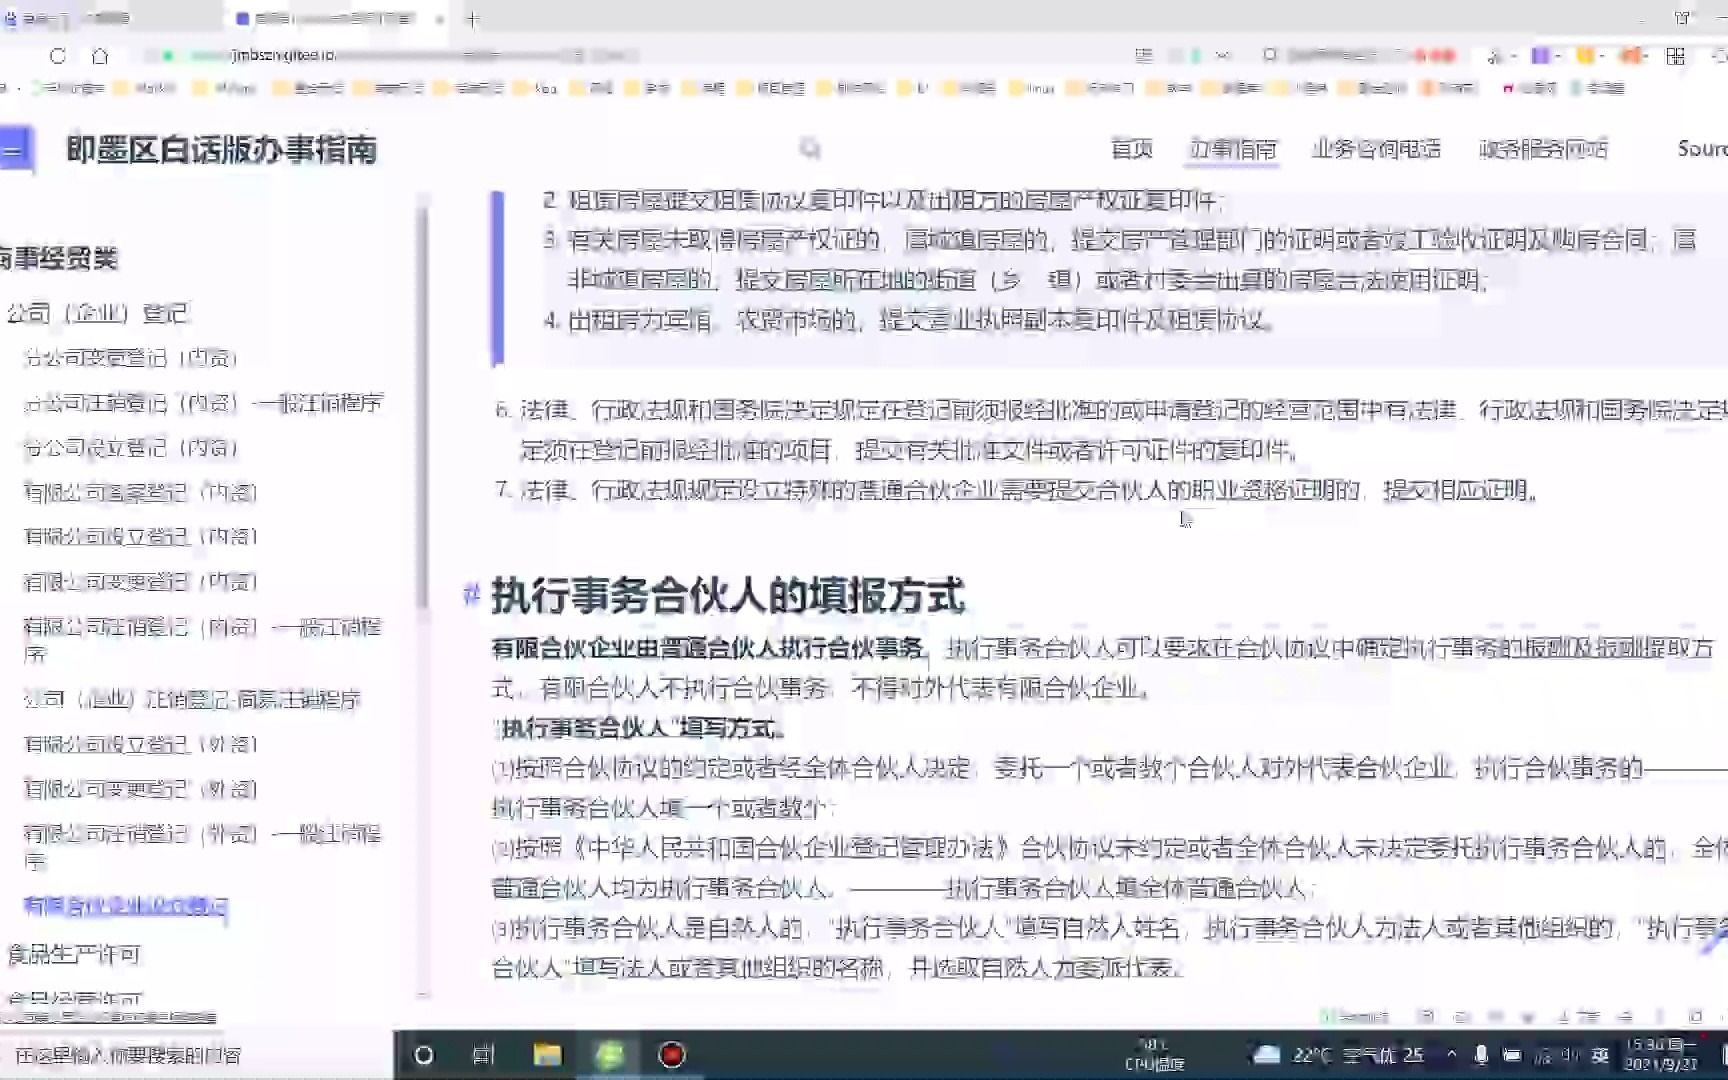Open the 办事指南 nav item
The width and height of the screenshot is (1728, 1080).
[1233, 149]
